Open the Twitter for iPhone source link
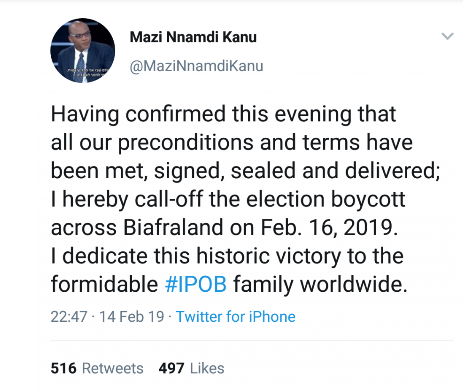Viewport: 463px width, 391px height. (236, 317)
